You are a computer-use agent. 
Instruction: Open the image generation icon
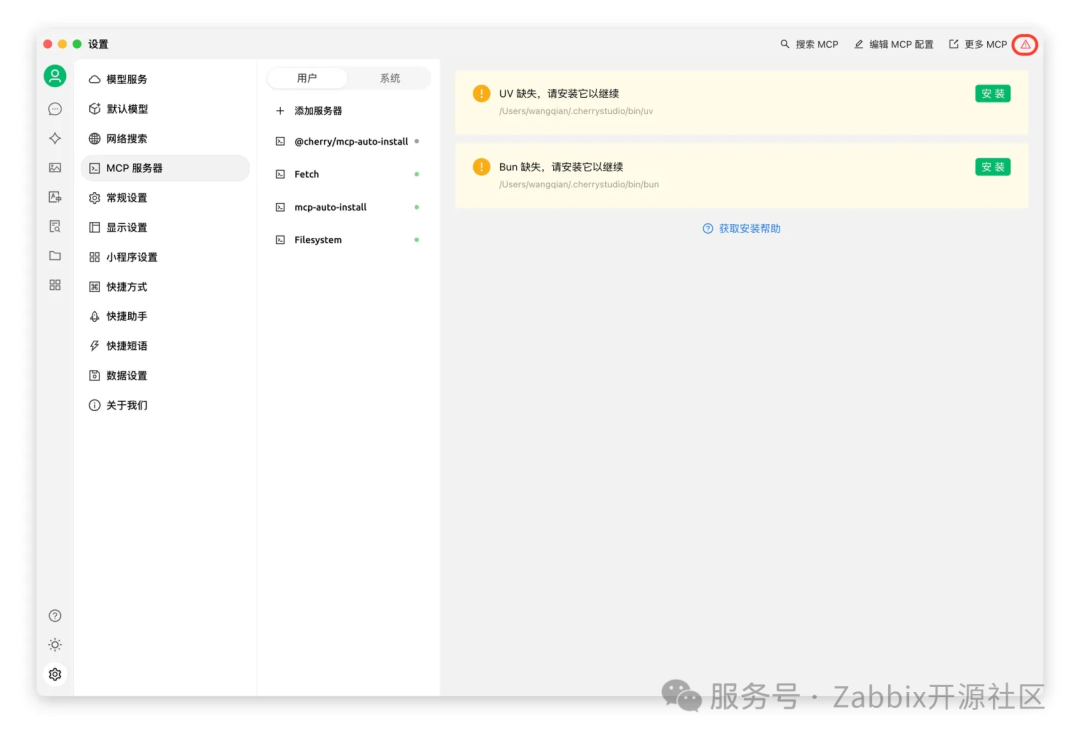[x=55, y=168]
